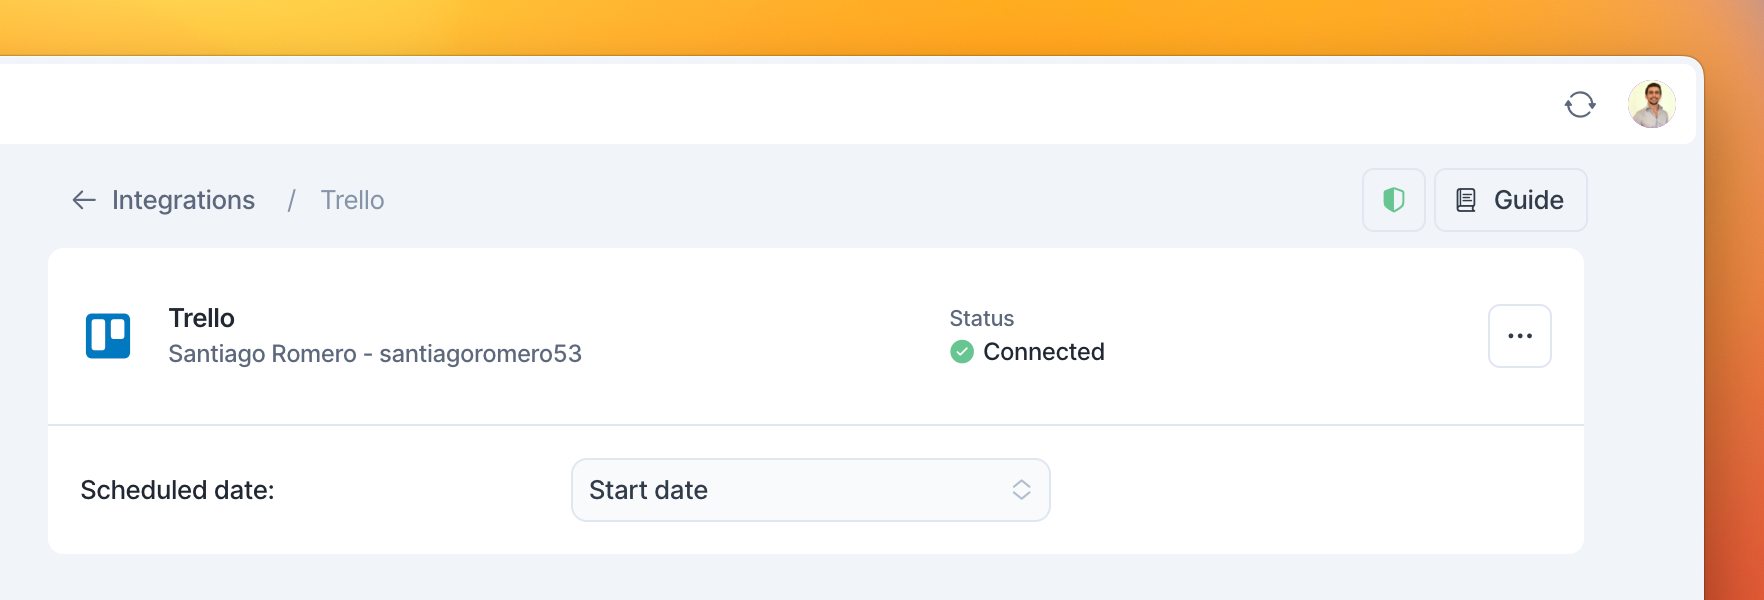Viewport: 1764px width, 600px height.
Task: Click the Santiago Romero account name
Action: pyautogui.click(x=262, y=354)
